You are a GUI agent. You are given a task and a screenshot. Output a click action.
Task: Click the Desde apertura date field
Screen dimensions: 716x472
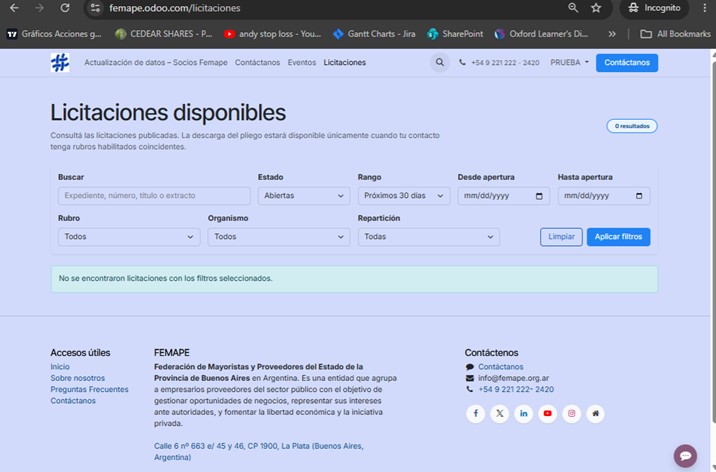[x=504, y=196]
